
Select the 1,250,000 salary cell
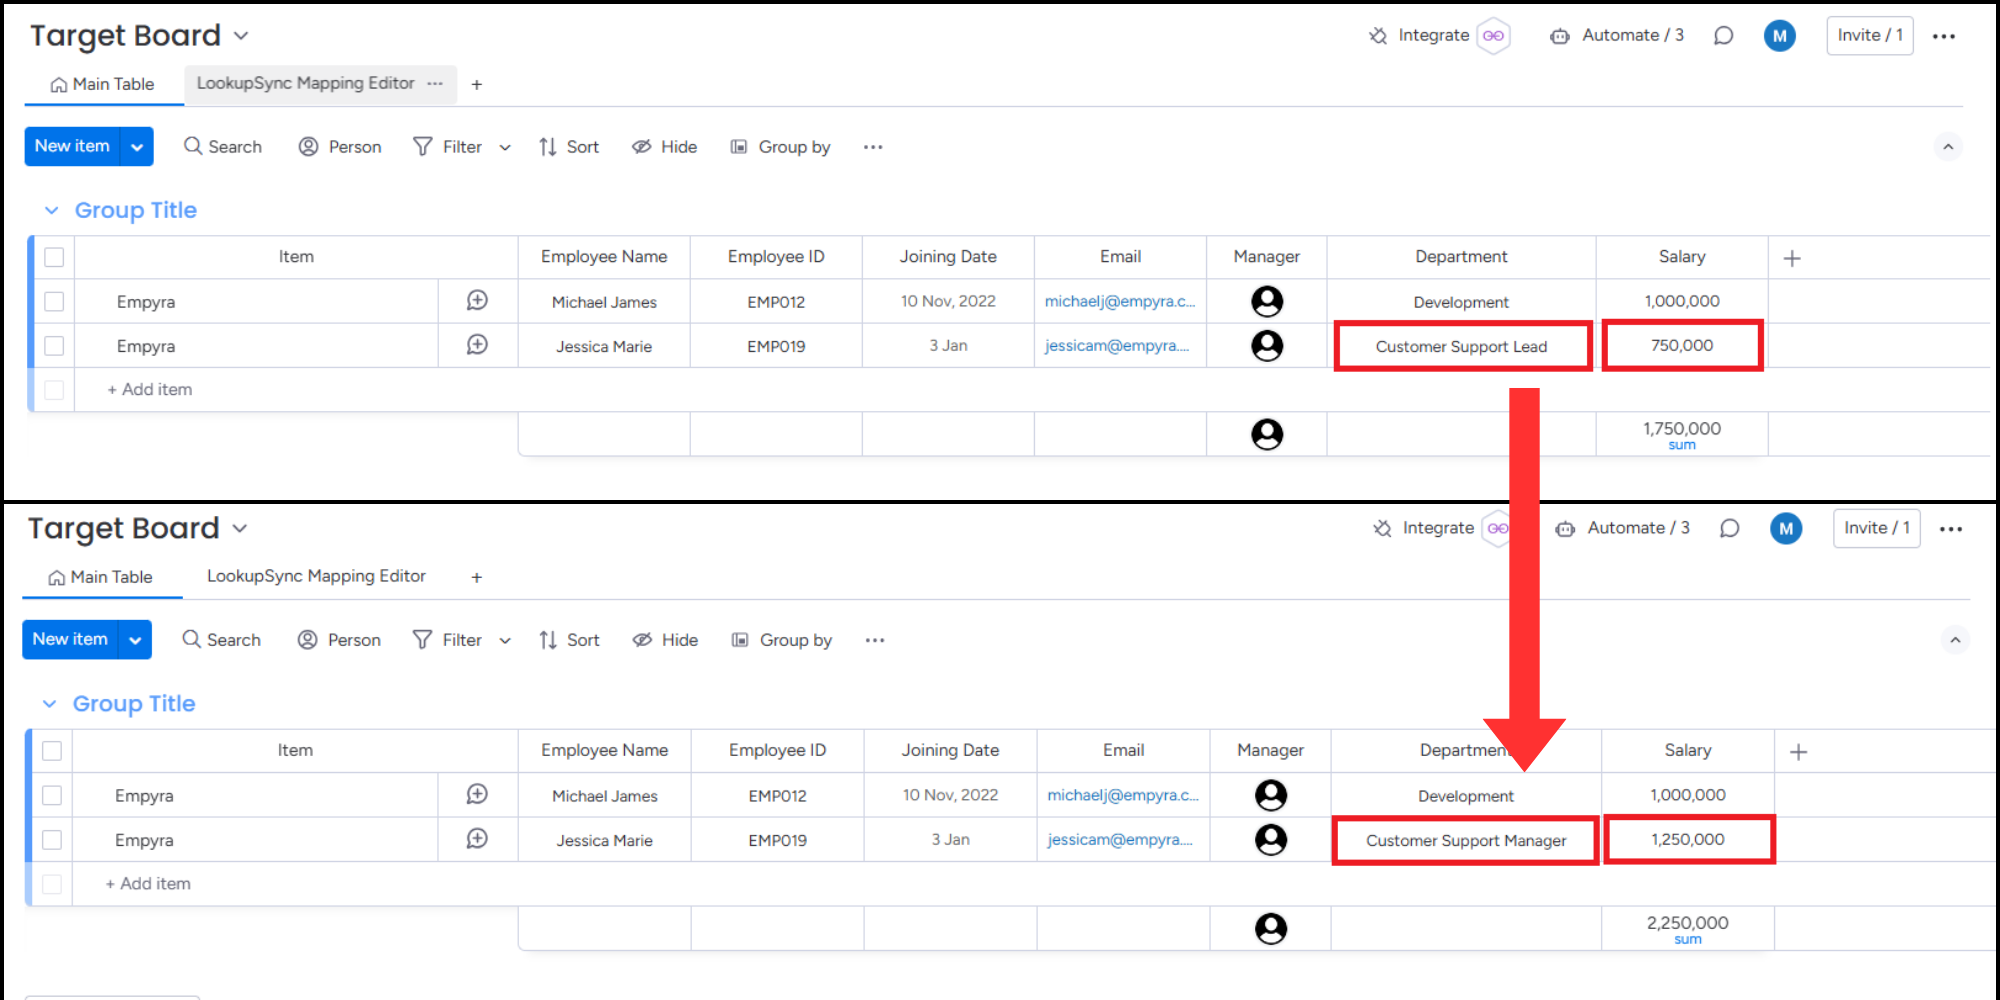pyautogui.click(x=1689, y=839)
